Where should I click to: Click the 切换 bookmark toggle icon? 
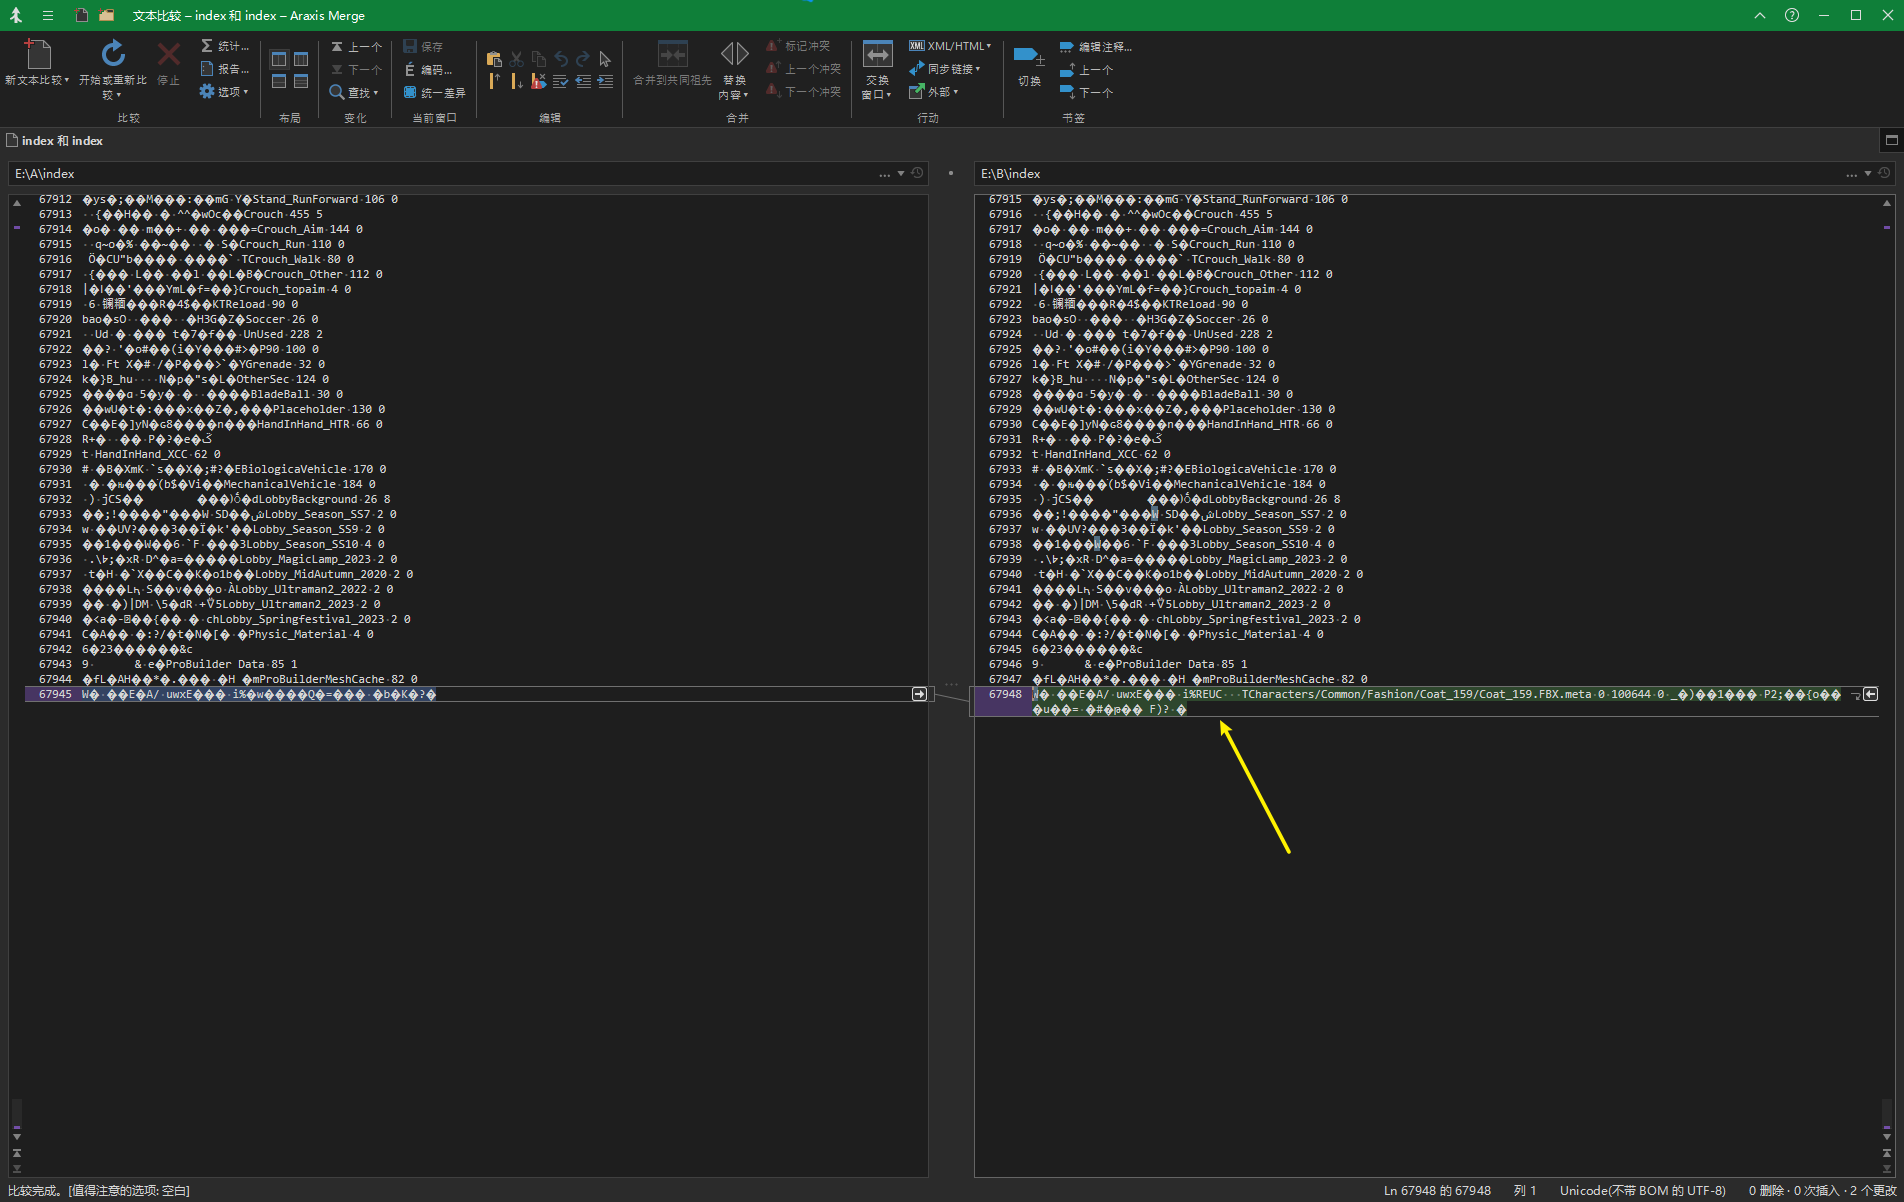pyautogui.click(x=1028, y=56)
